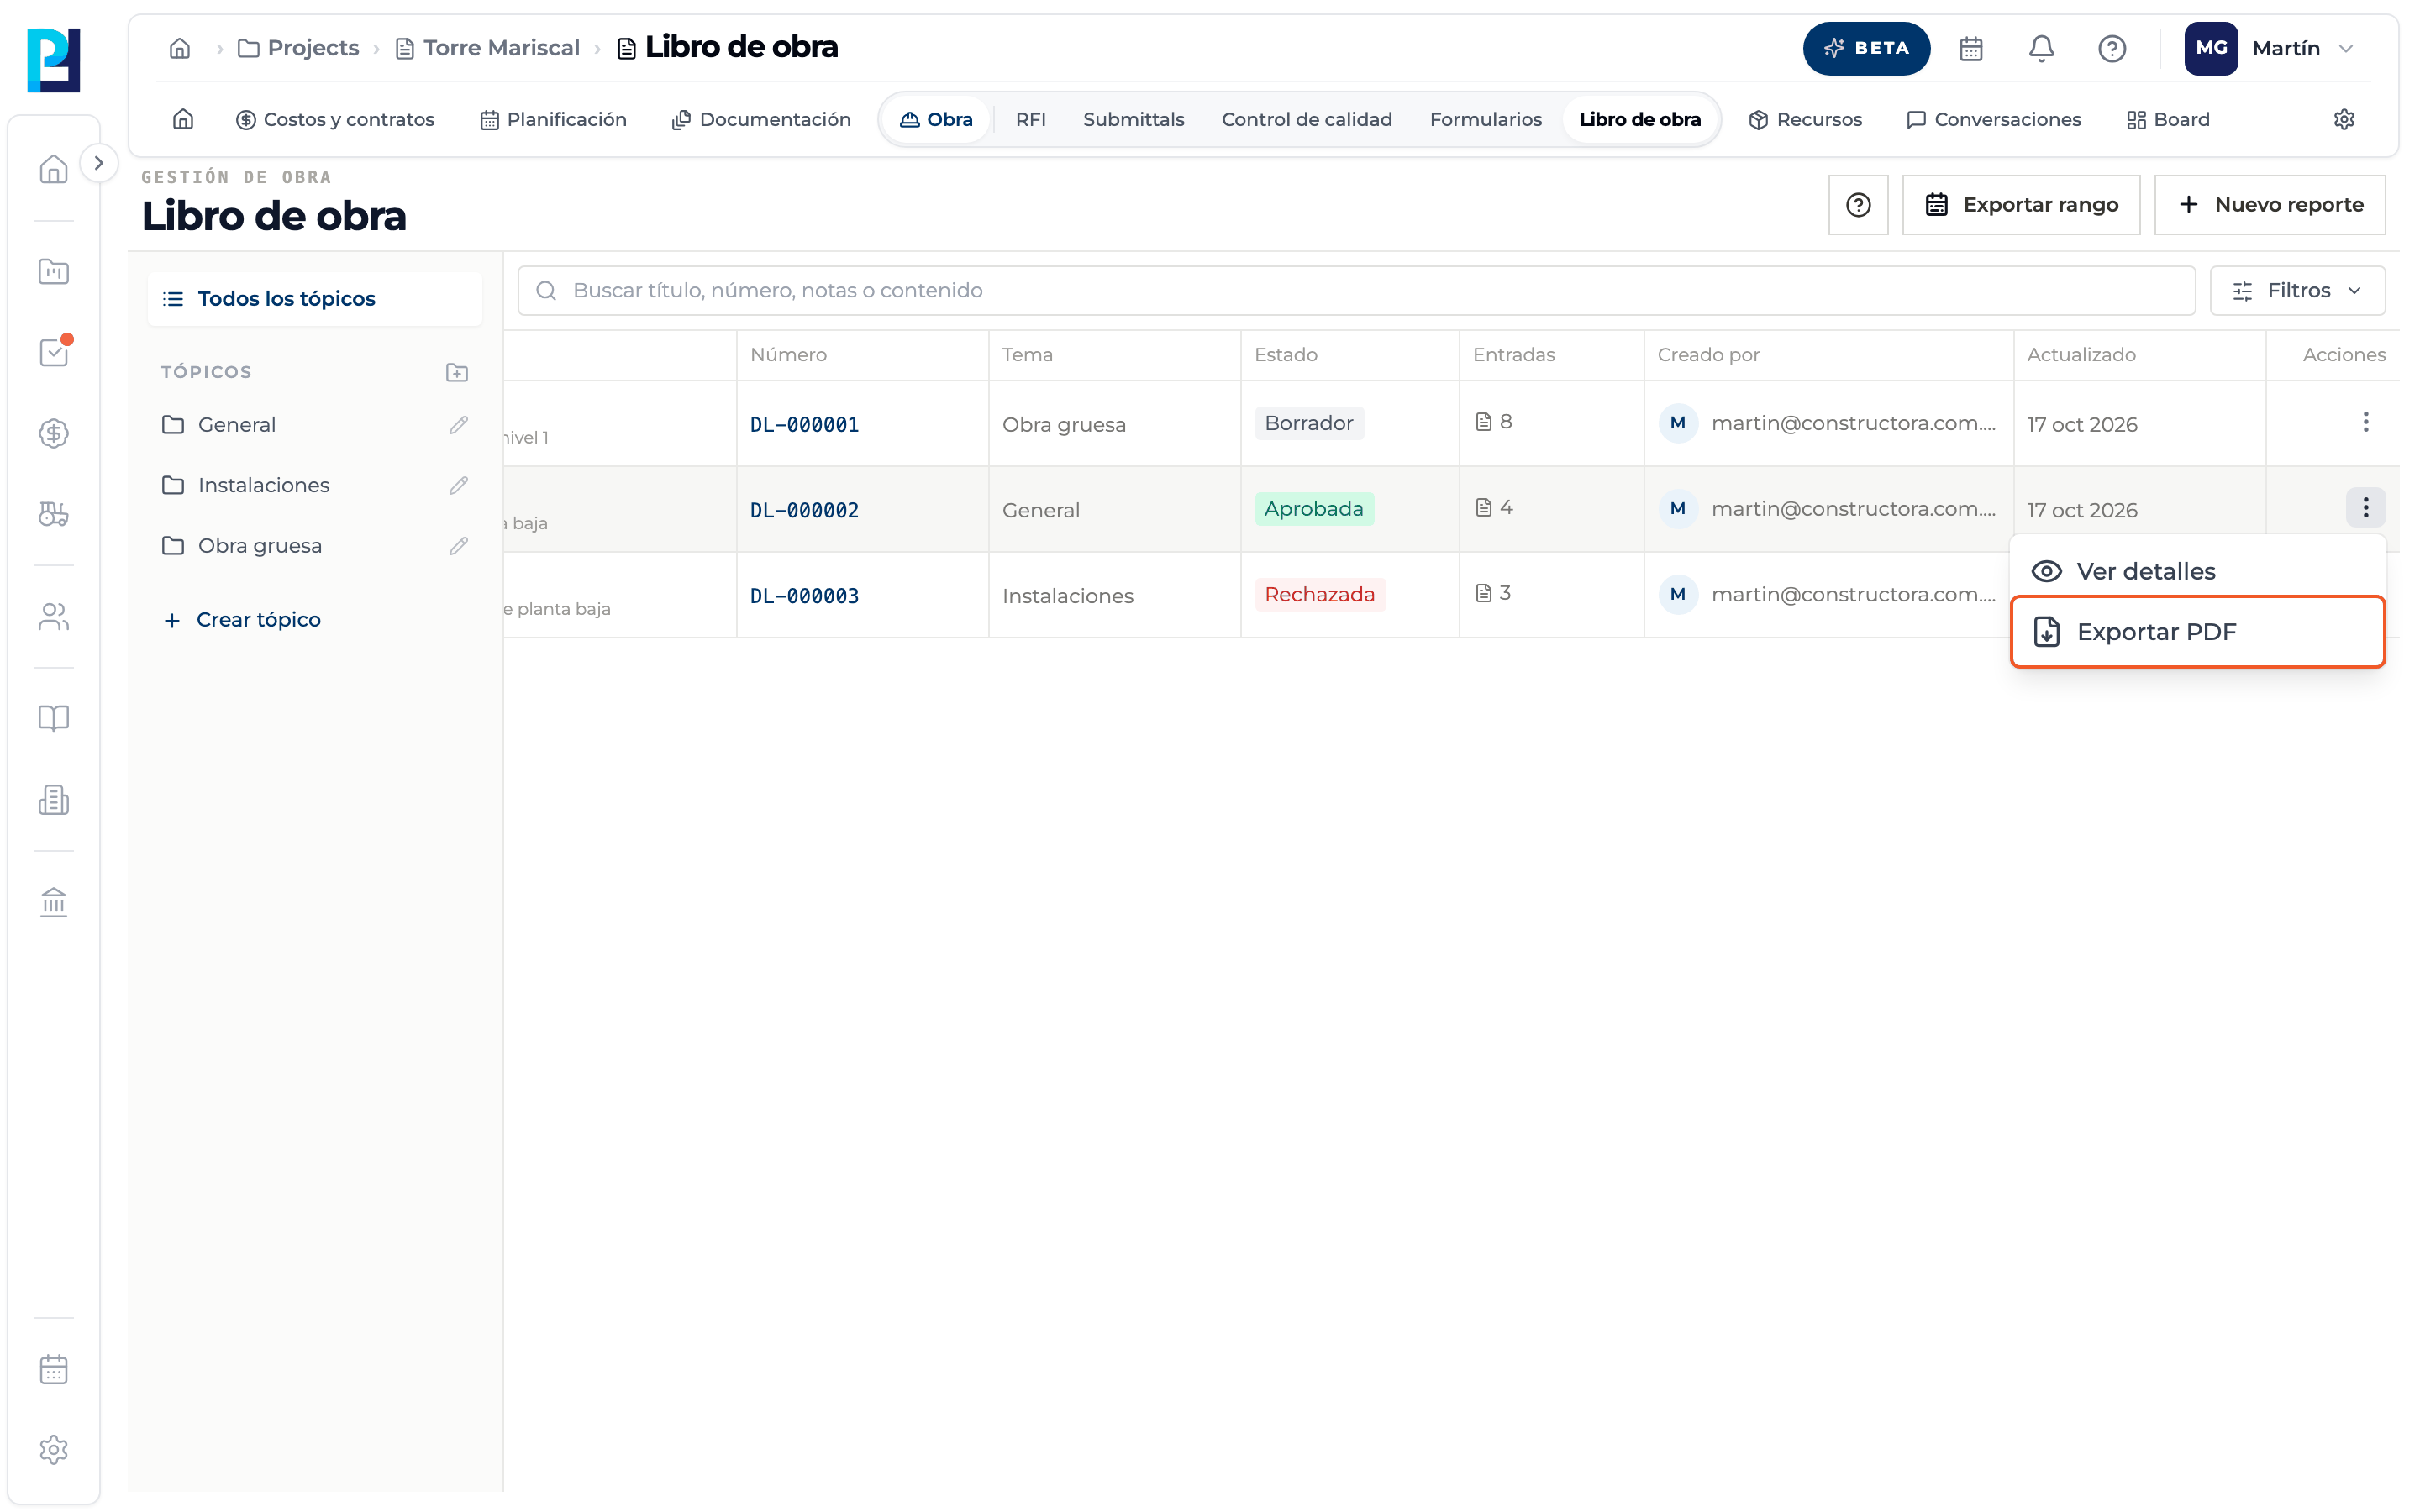Click the home icon in the breadcrumb
Screen dimensions: 2420x1512
[x=180, y=48]
